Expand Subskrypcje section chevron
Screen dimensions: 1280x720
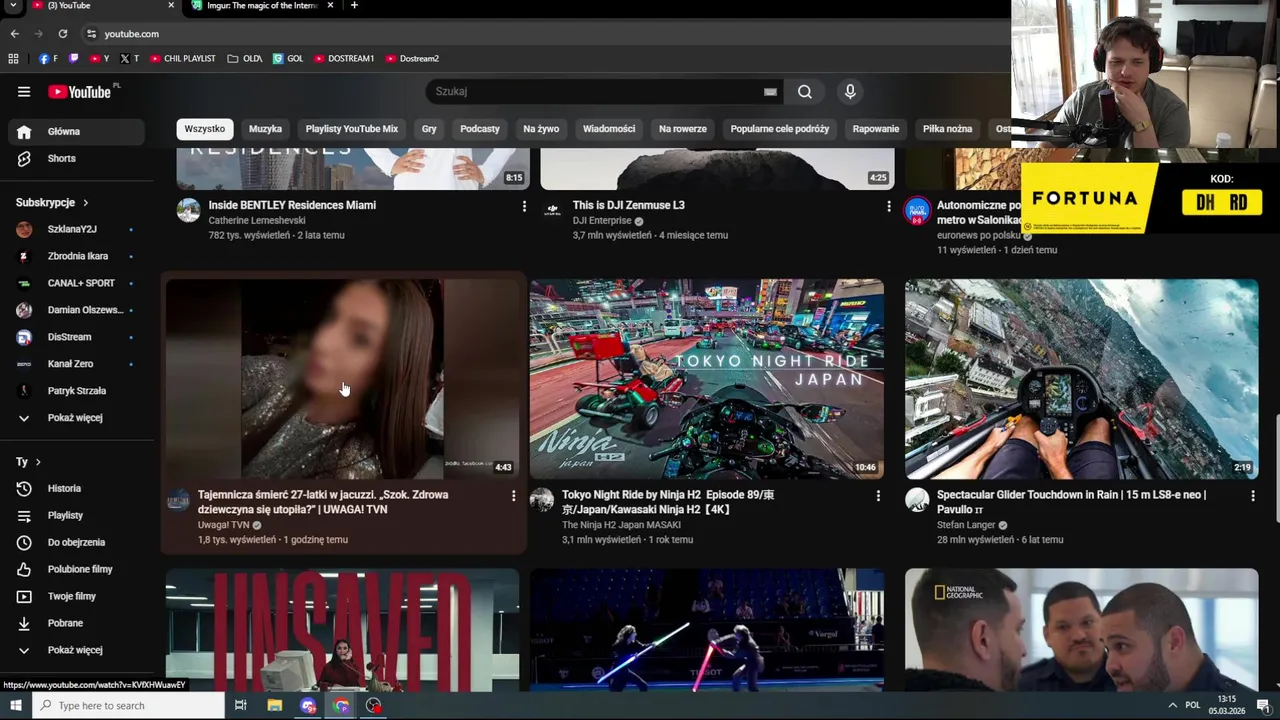click(86, 203)
